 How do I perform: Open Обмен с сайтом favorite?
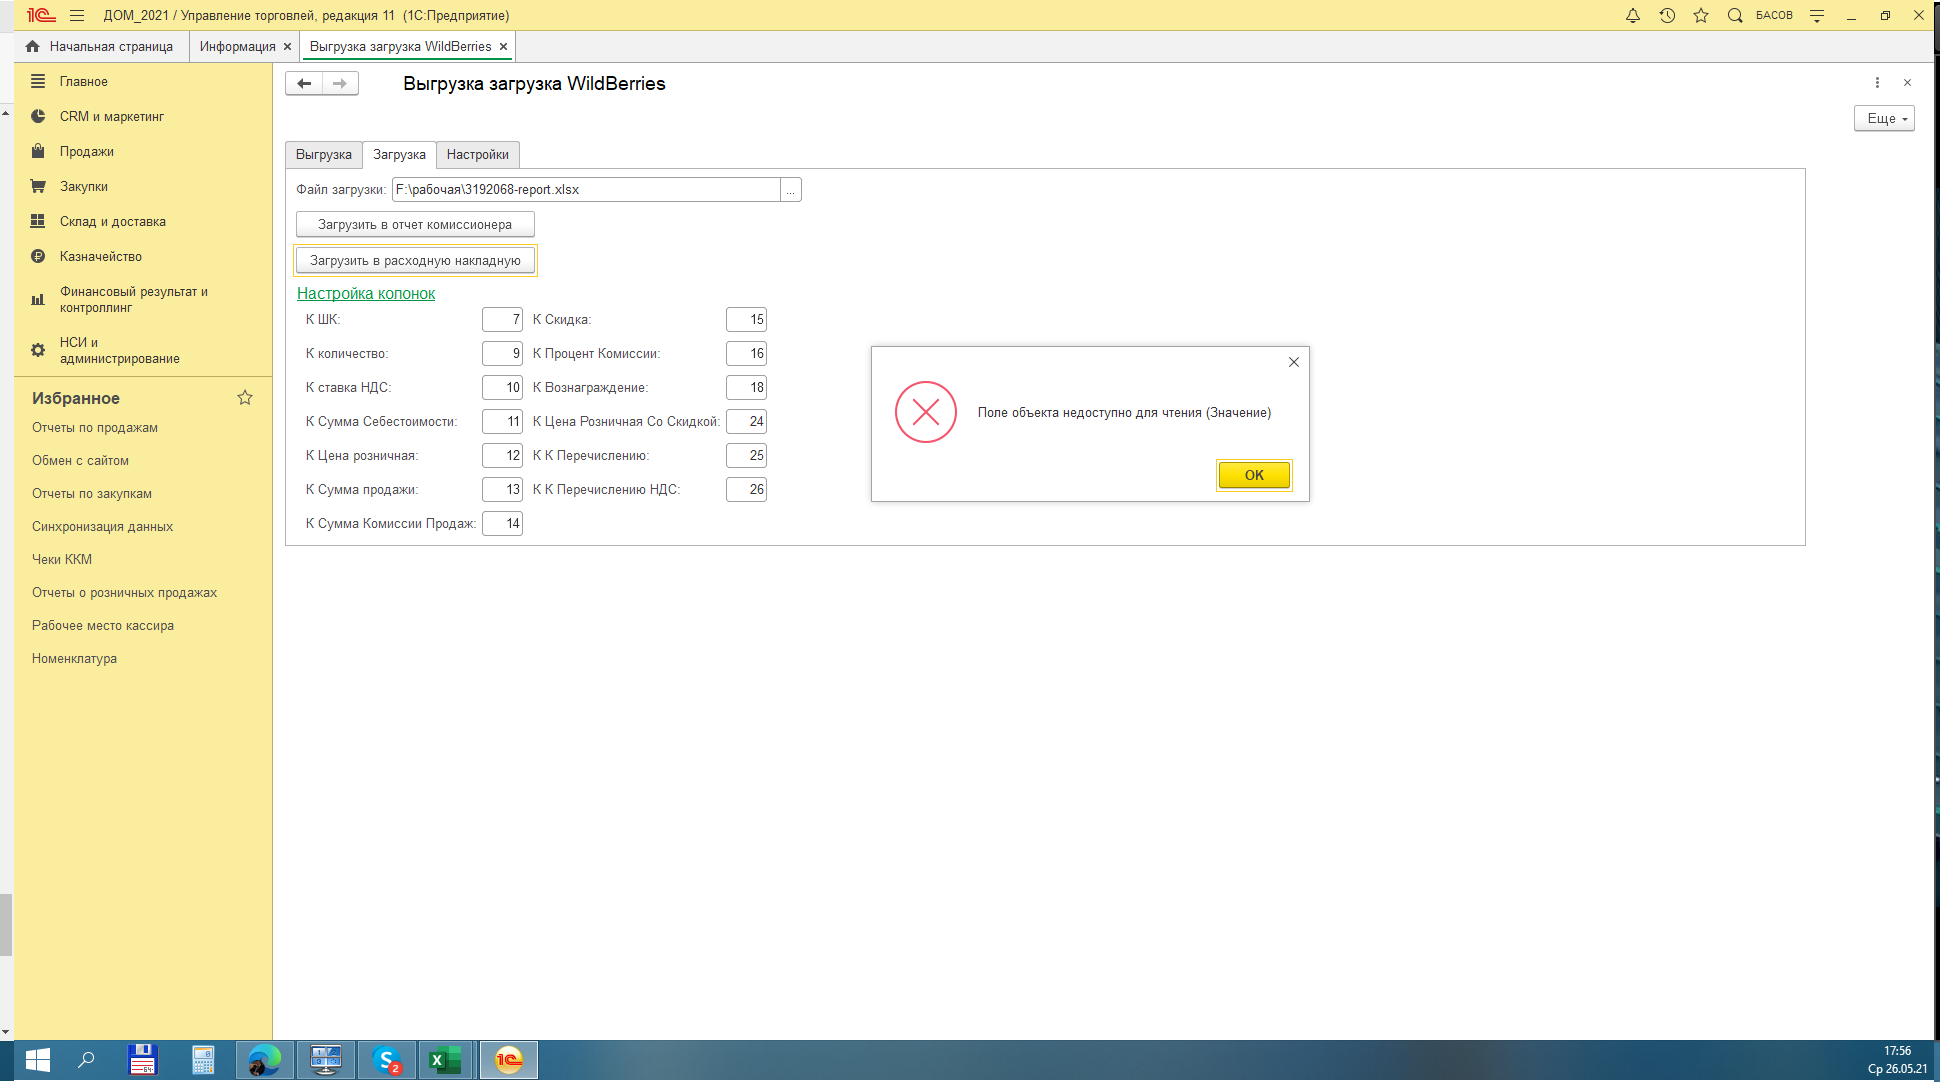pos(80,461)
